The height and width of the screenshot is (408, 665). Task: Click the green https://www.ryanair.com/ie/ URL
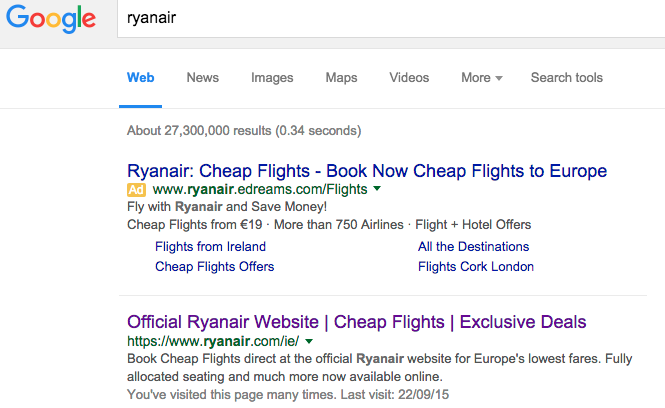[213, 341]
